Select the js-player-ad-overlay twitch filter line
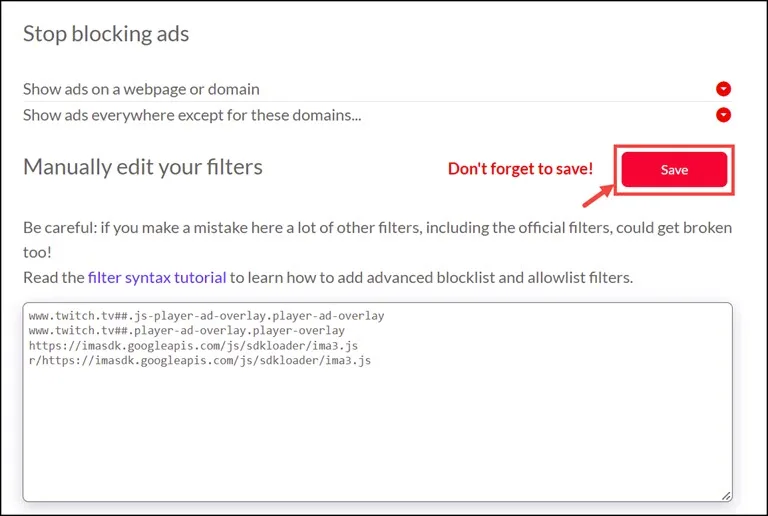The image size is (768, 516). click(206, 316)
